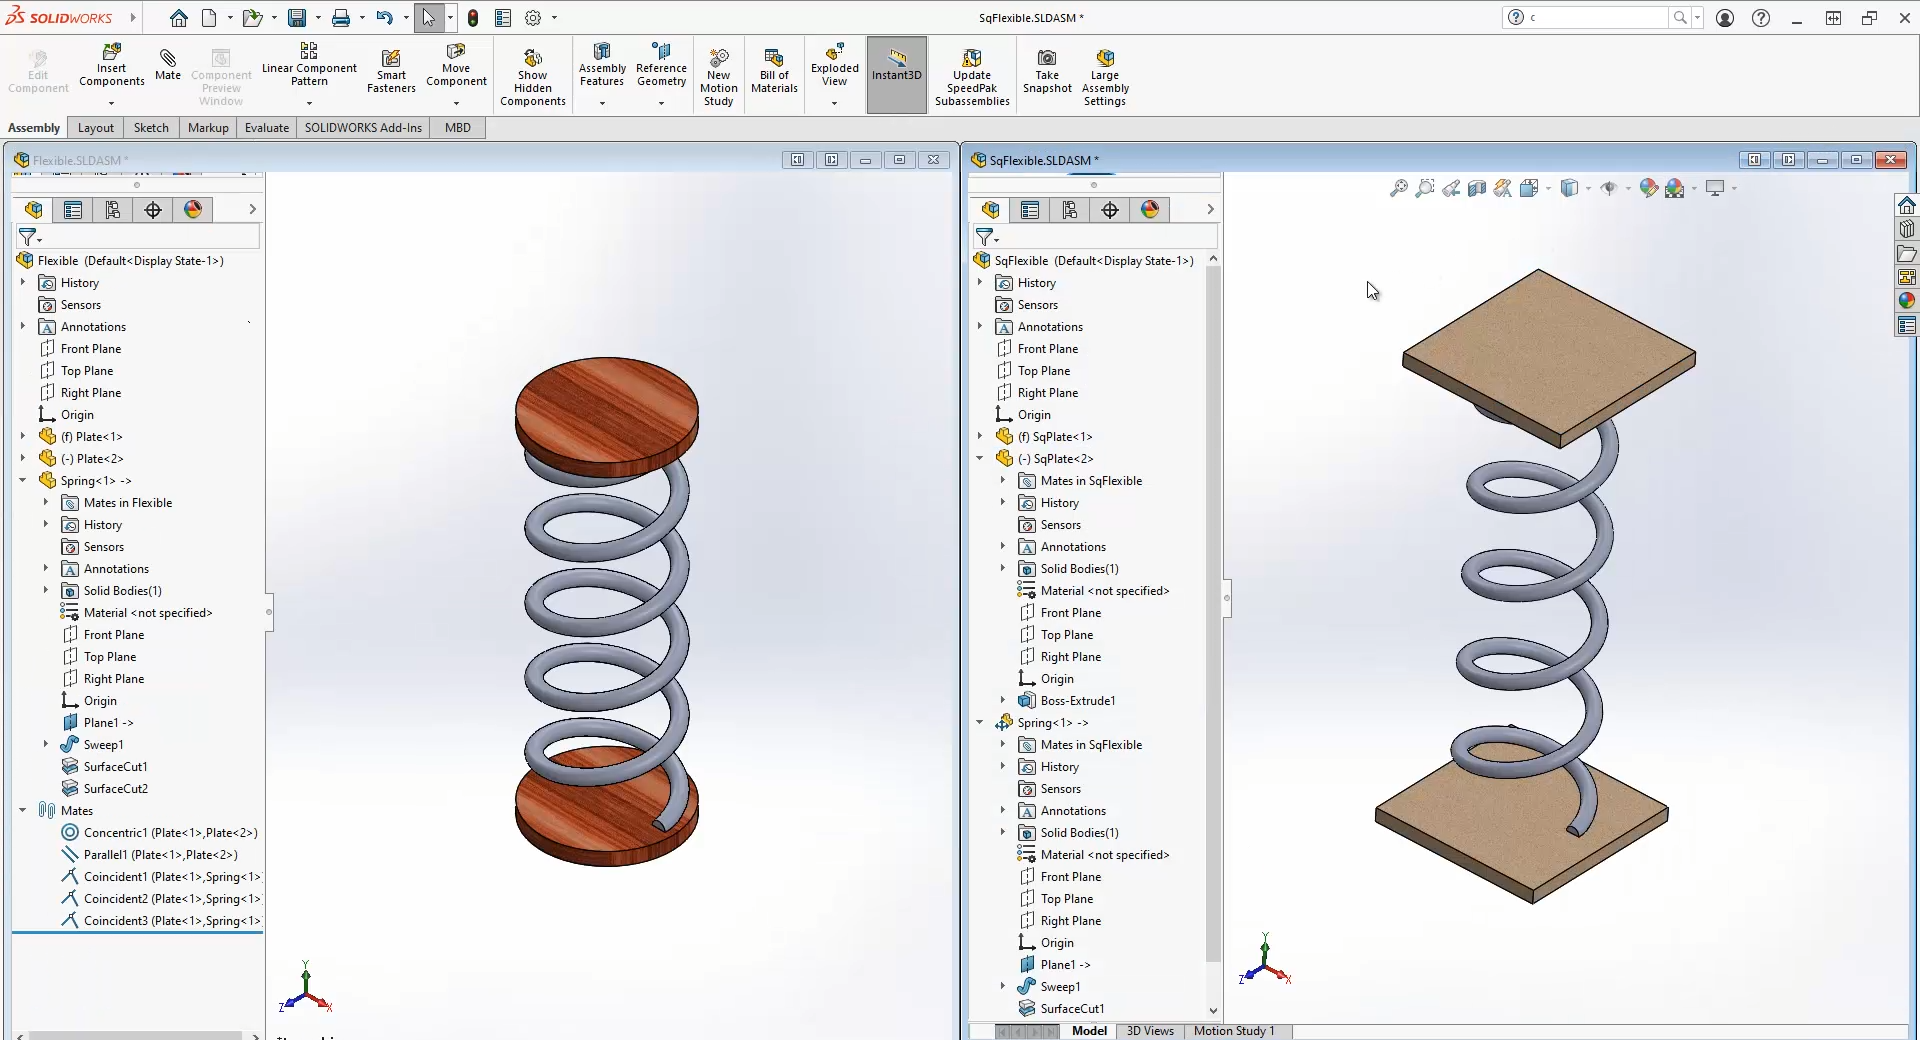
Task: Collapse the Mates folder in the Flexible tree
Action: [x=23, y=811]
